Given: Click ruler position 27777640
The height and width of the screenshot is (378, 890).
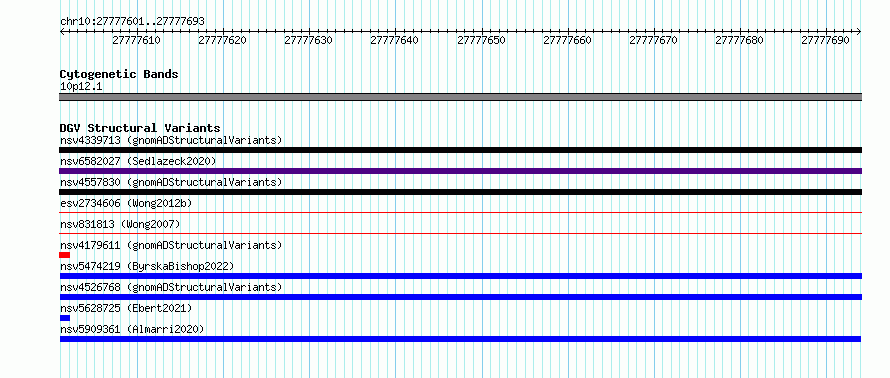Looking at the screenshot, I should [394, 40].
